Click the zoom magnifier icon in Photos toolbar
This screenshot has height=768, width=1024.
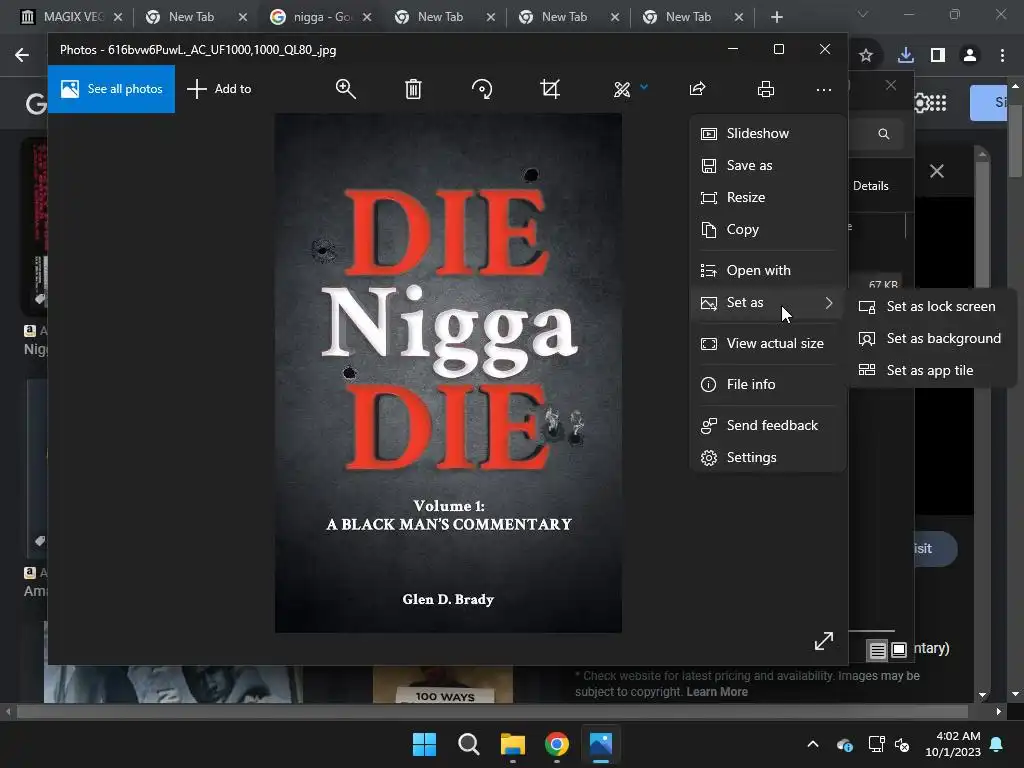[345, 89]
